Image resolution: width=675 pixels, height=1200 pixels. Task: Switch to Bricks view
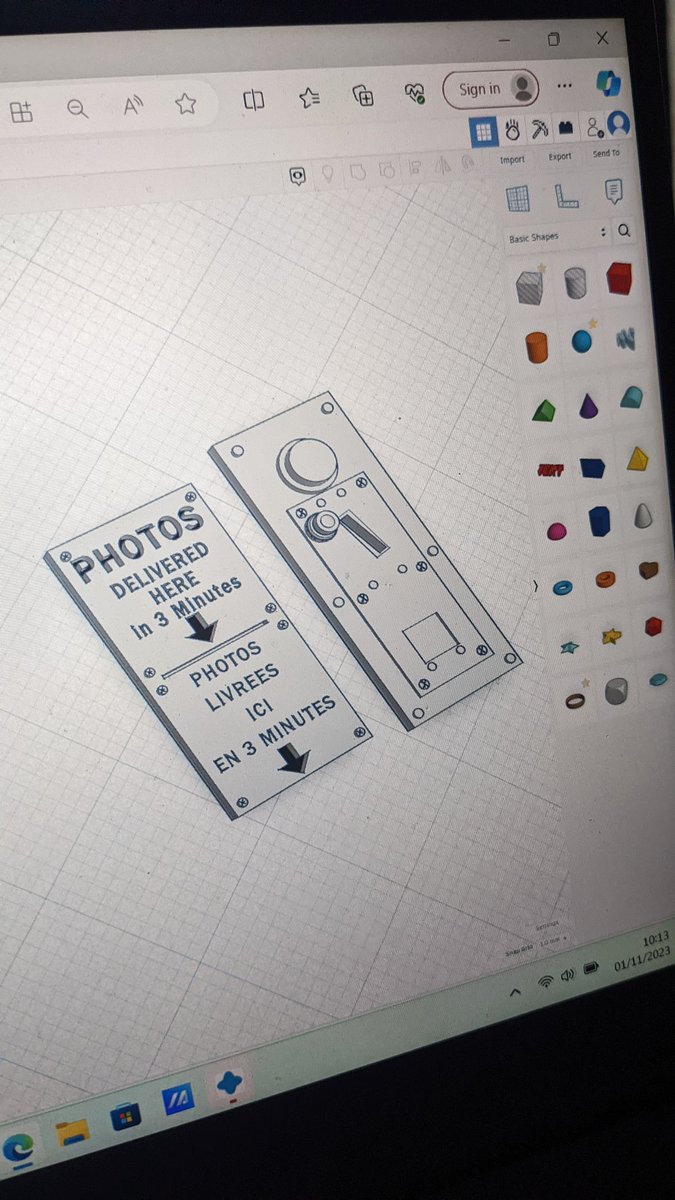click(566, 128)
